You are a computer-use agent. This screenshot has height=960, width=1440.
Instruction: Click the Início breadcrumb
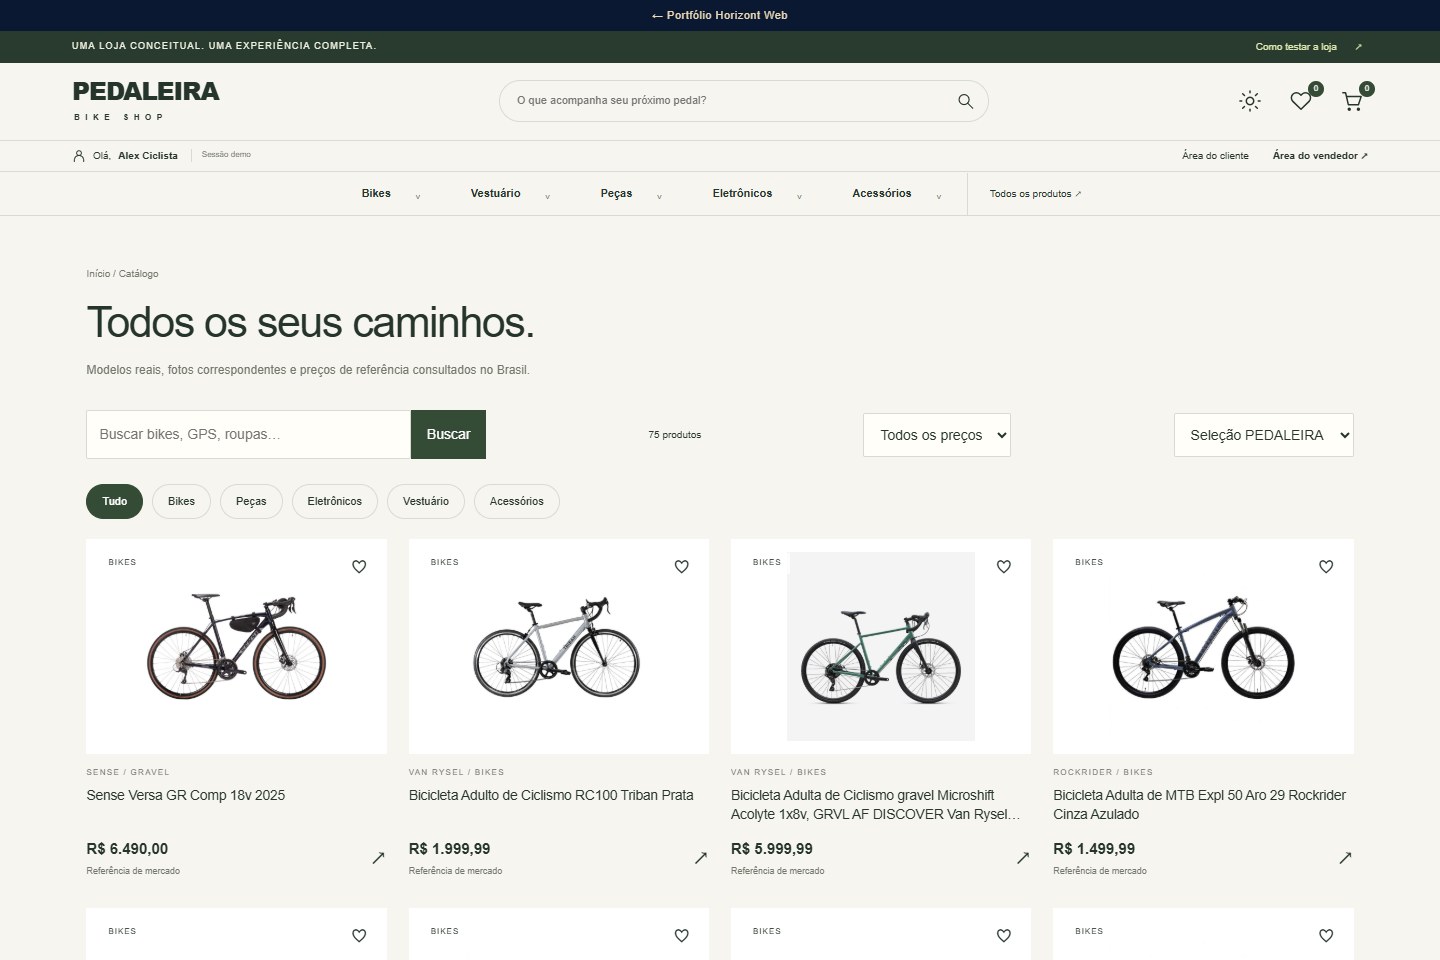[x=98, y=274]
